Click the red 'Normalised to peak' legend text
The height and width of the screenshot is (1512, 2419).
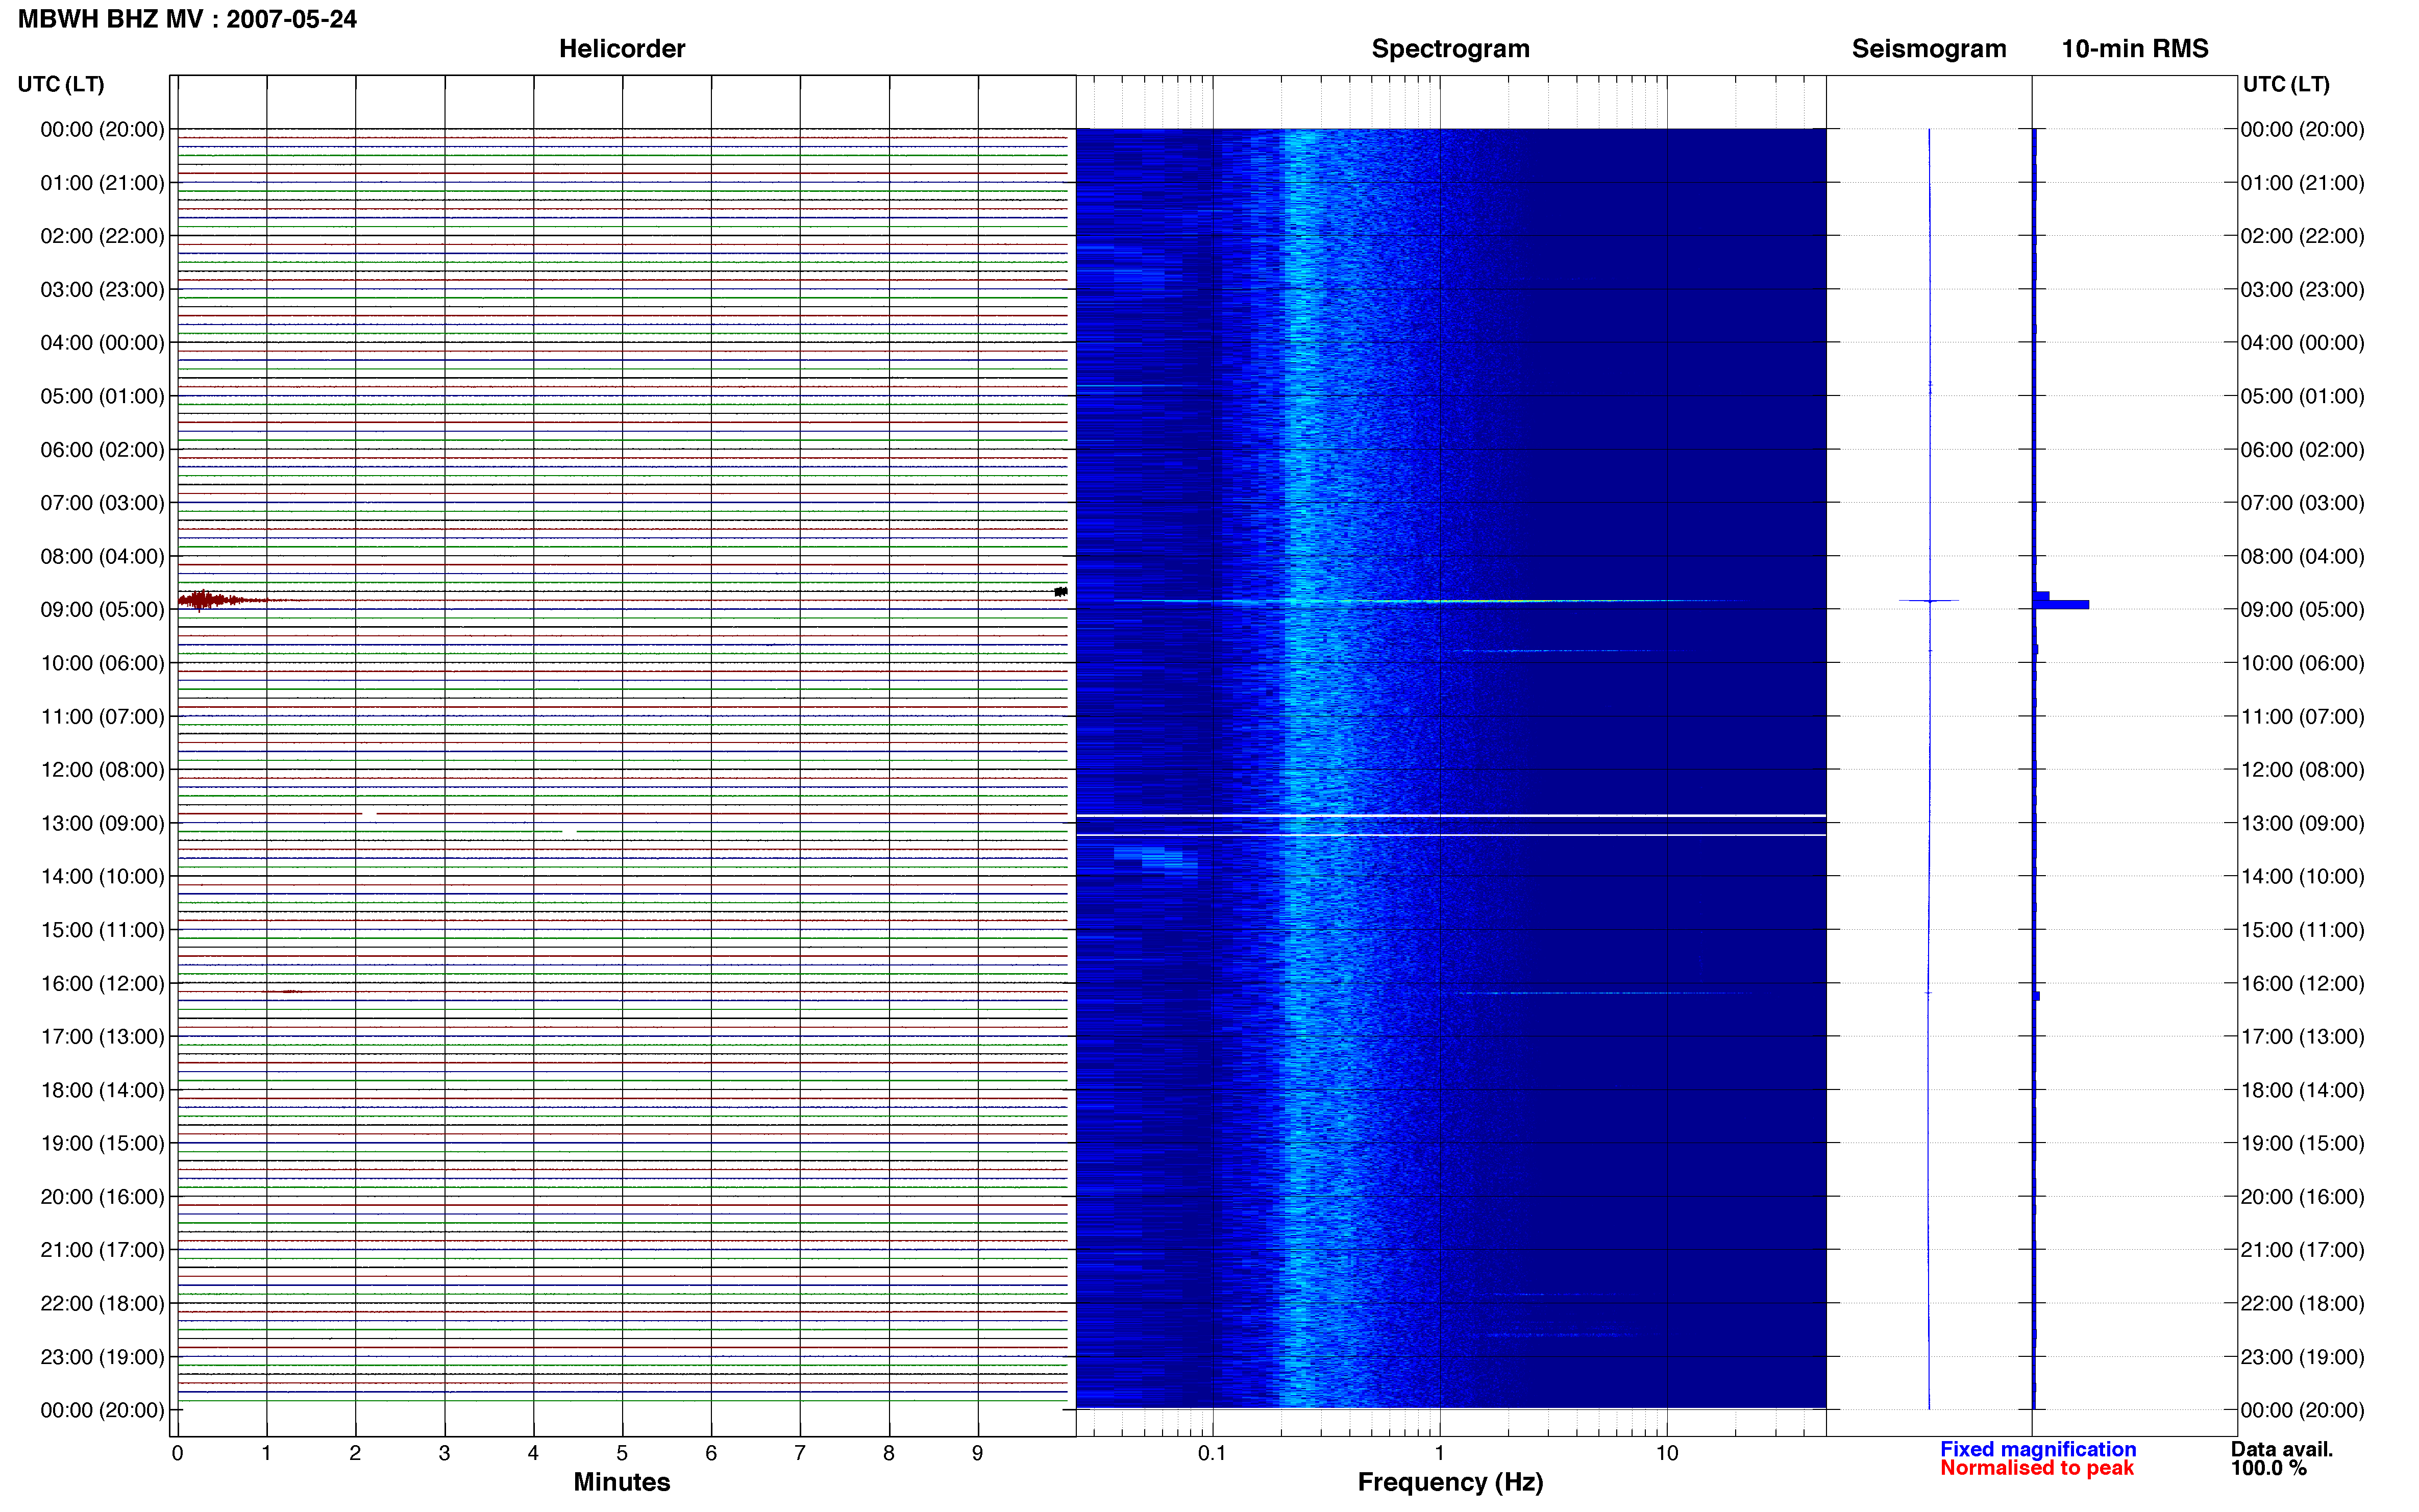click(2037, 1468)
